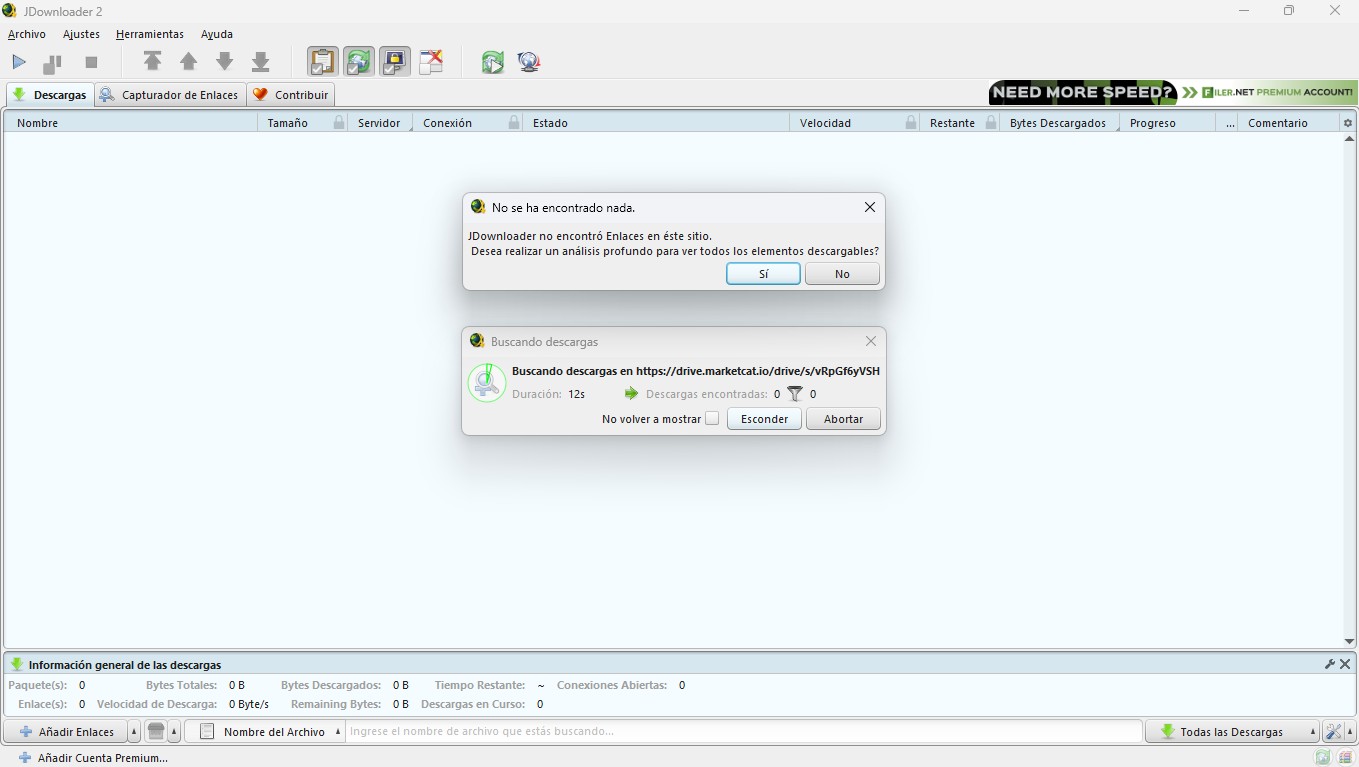Screen dimensions: 1359x767
Task: Toggle clipboard monitoring button
Action: click(x=322, y=62)
